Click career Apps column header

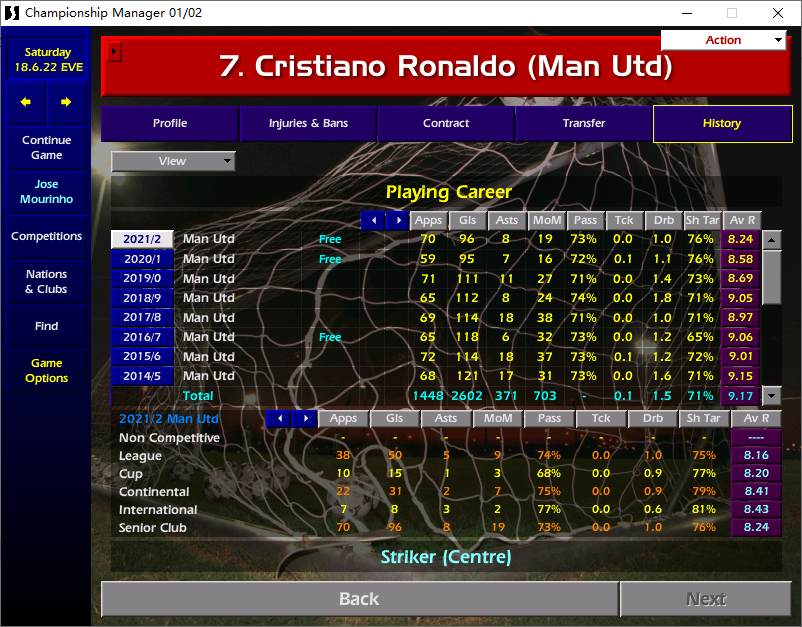428,220
